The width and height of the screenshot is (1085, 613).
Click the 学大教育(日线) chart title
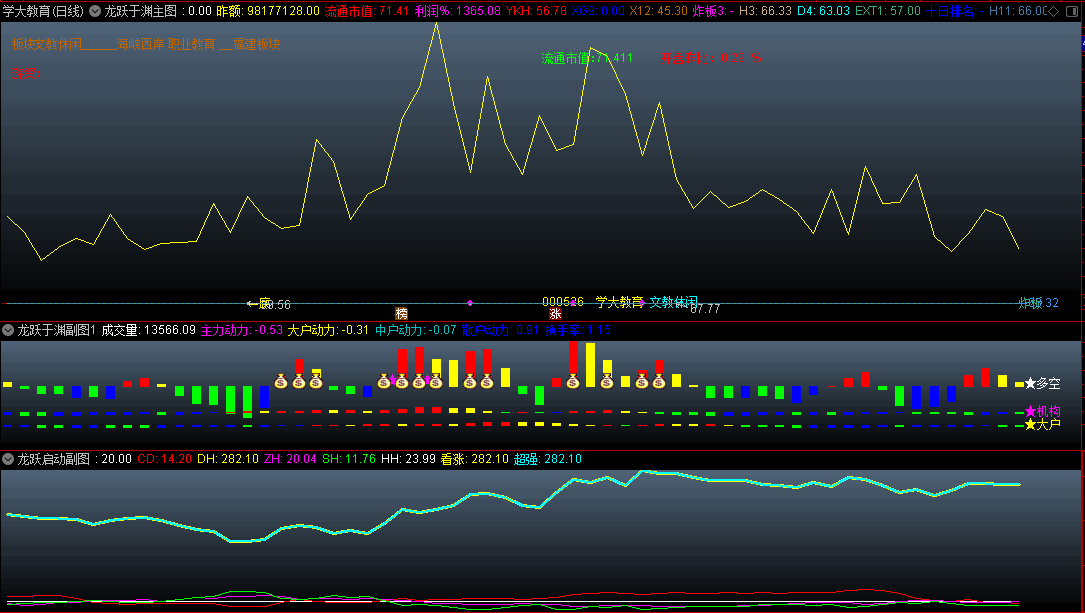point(43,11)
